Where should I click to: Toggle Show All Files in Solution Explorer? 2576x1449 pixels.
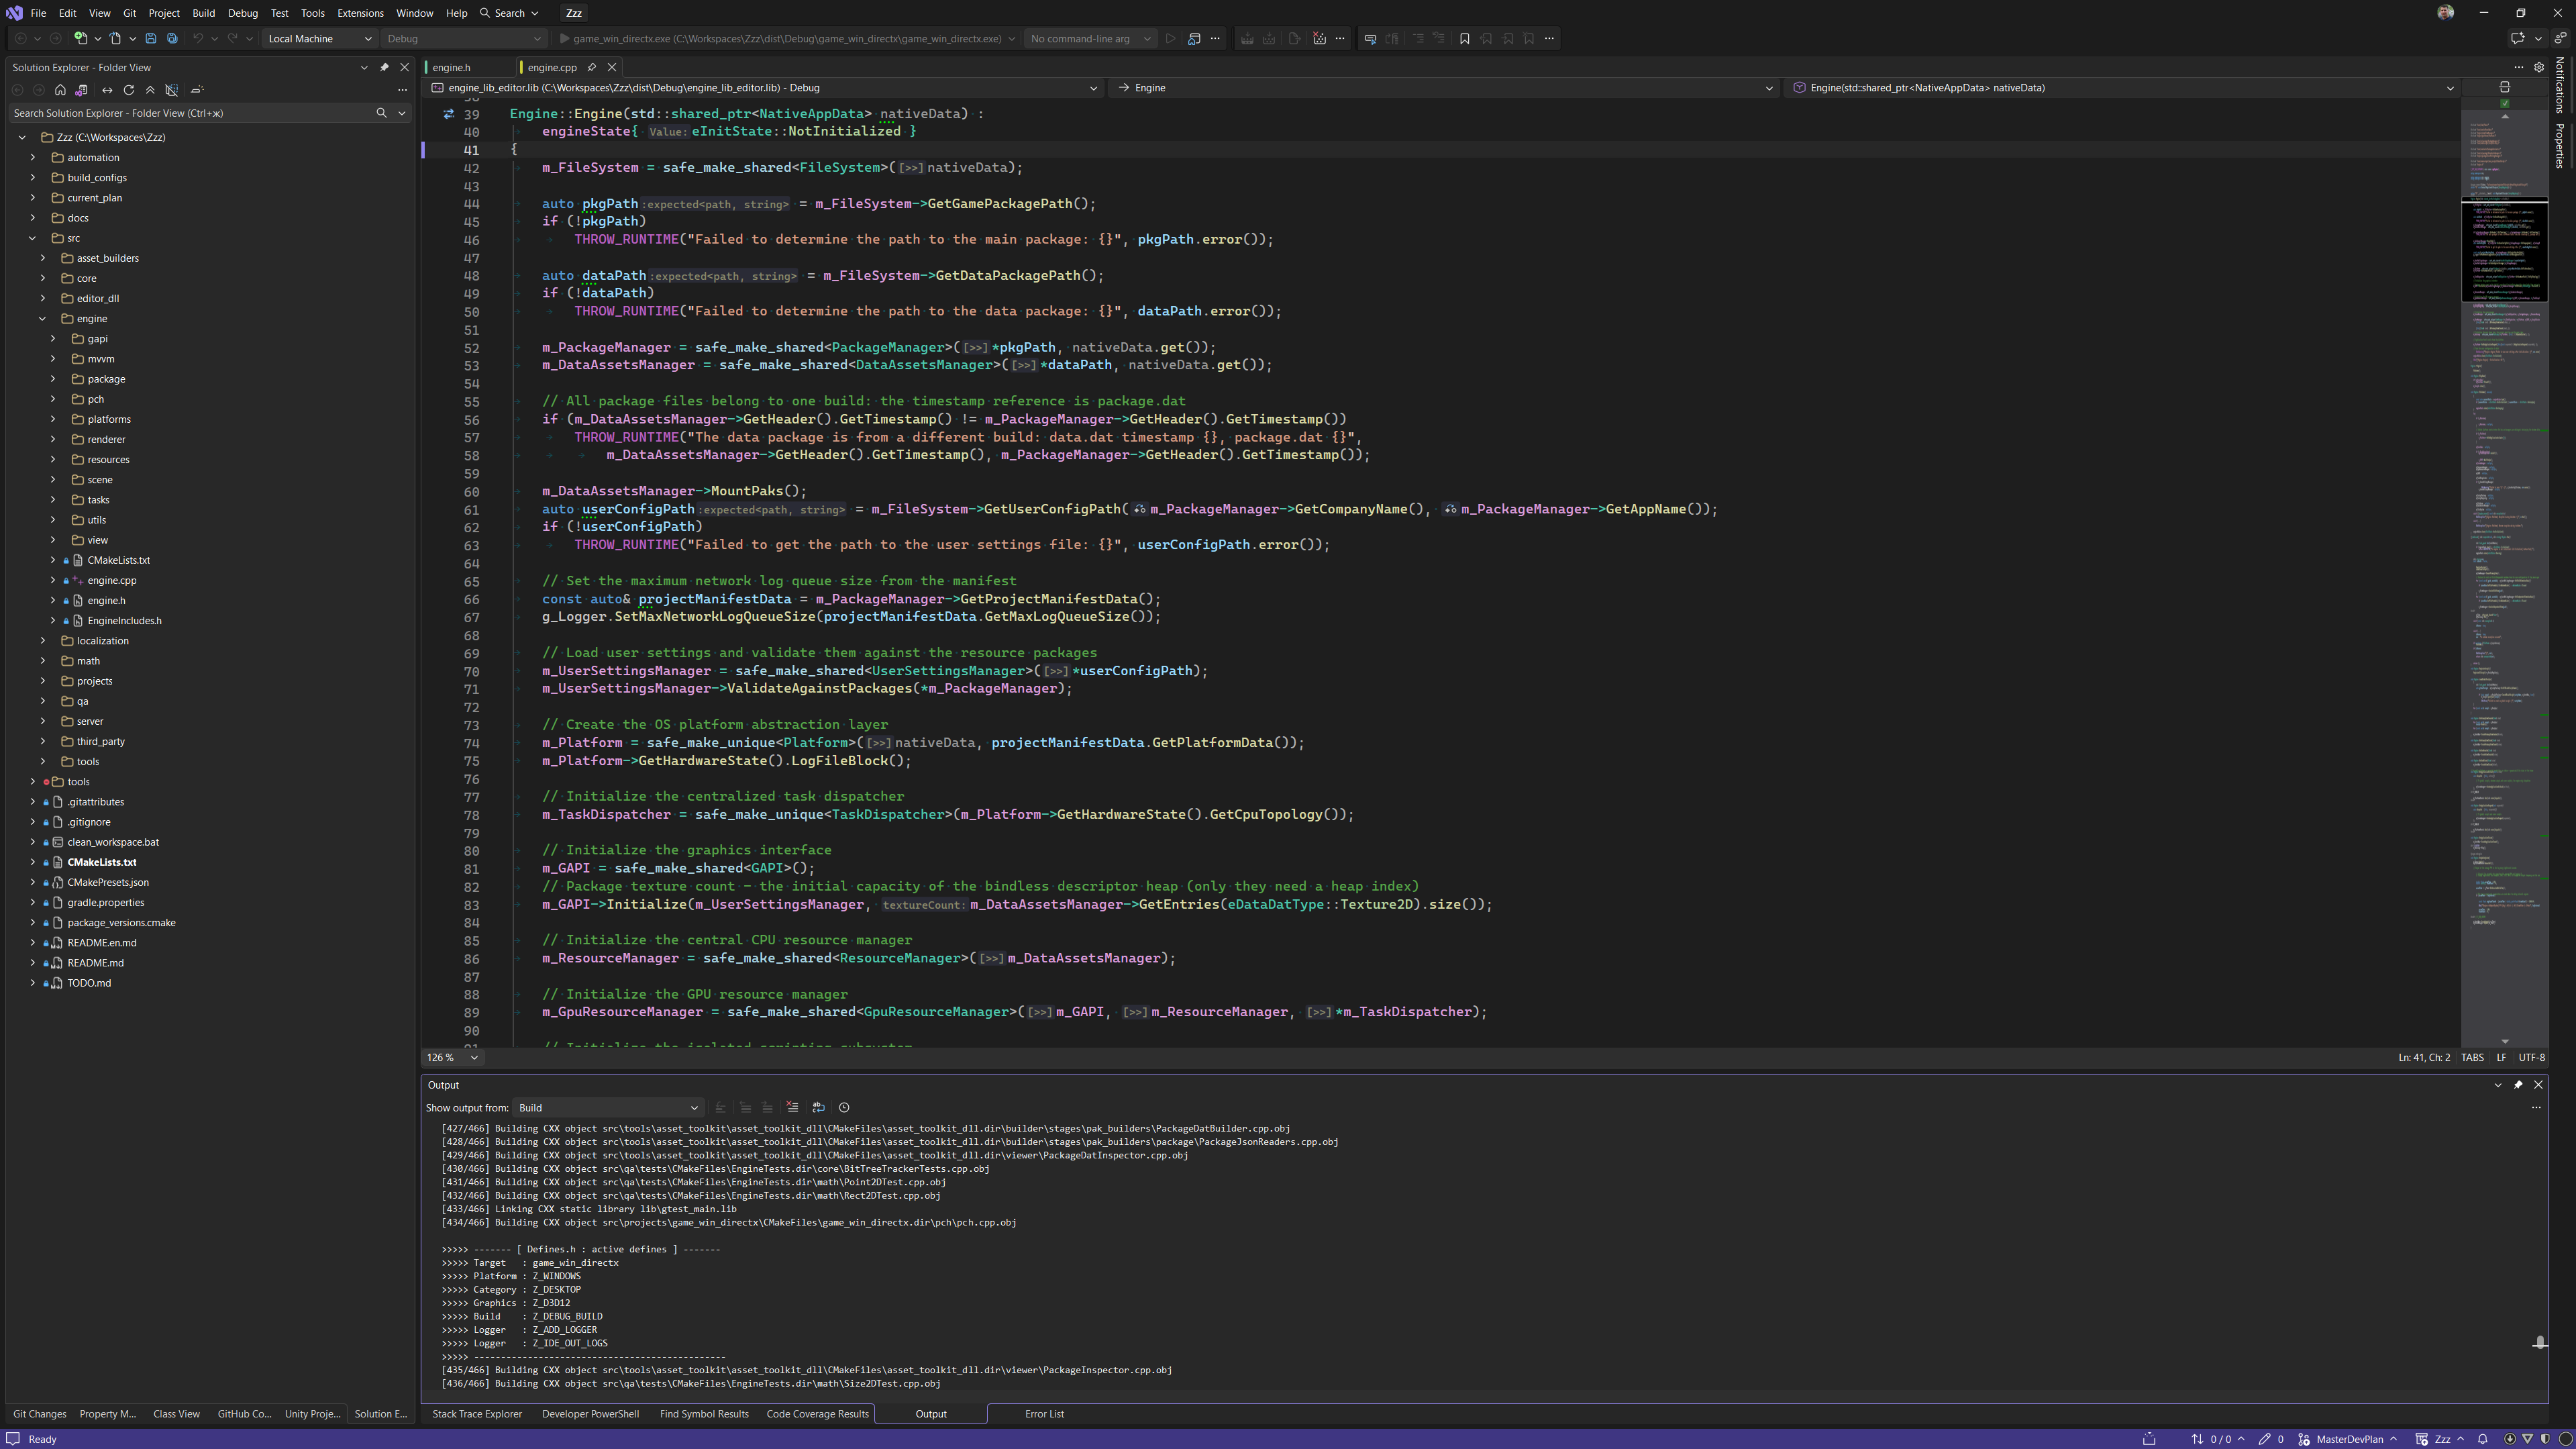(x=172, y=90)
